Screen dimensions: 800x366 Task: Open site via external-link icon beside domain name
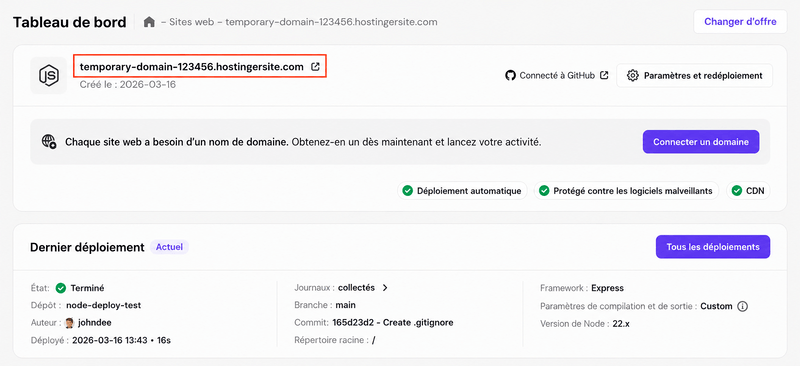315,66
